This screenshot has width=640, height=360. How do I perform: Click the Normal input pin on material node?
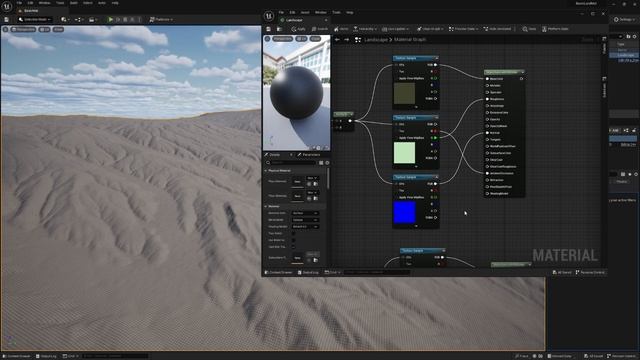click(487, 133)
